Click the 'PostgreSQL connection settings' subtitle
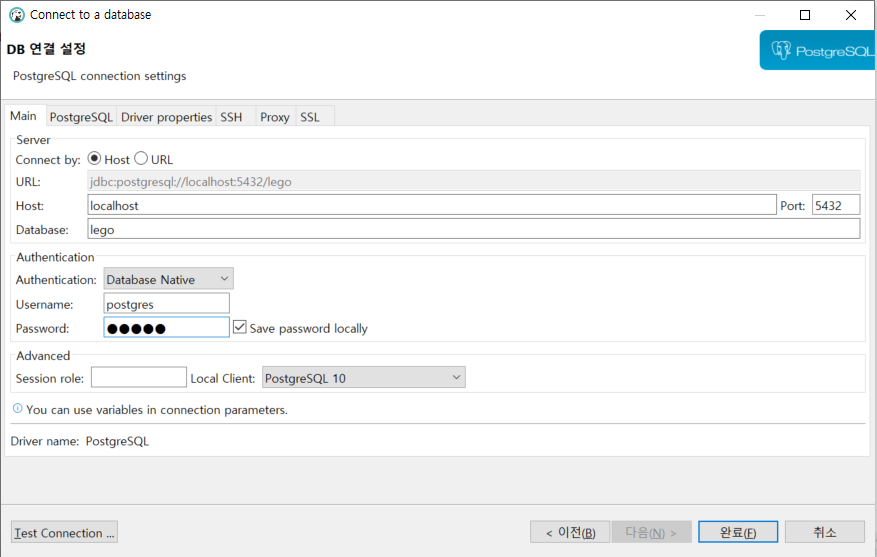 click(100, 76)
